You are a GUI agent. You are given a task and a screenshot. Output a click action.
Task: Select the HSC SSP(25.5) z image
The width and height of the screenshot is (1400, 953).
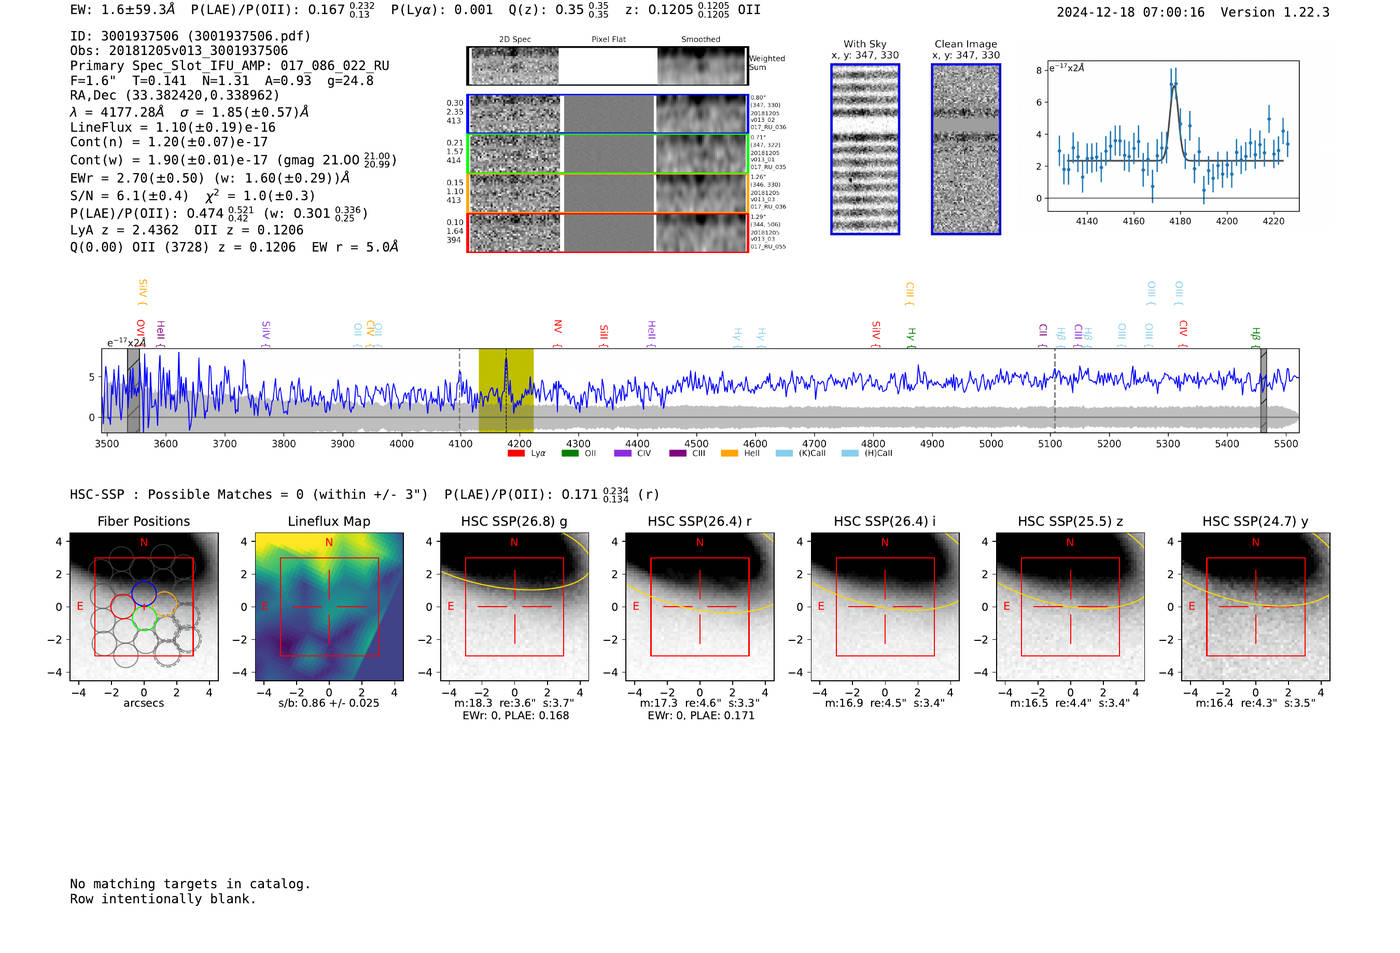(x=1070, y=606)
